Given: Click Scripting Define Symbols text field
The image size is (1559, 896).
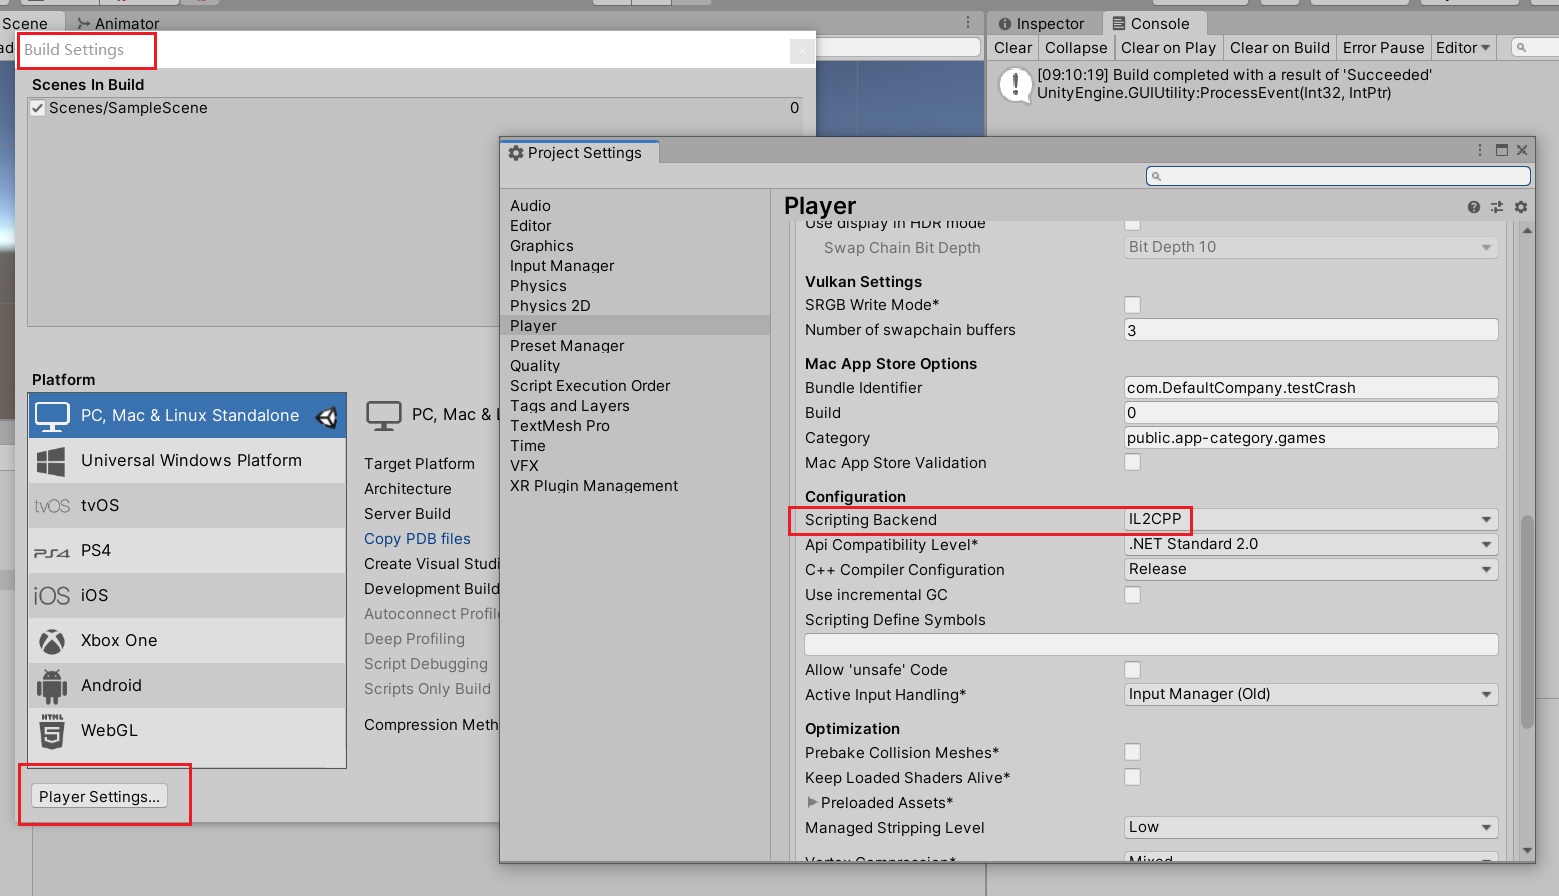Looking at the screenshot, I should (x=1151, y=644).
